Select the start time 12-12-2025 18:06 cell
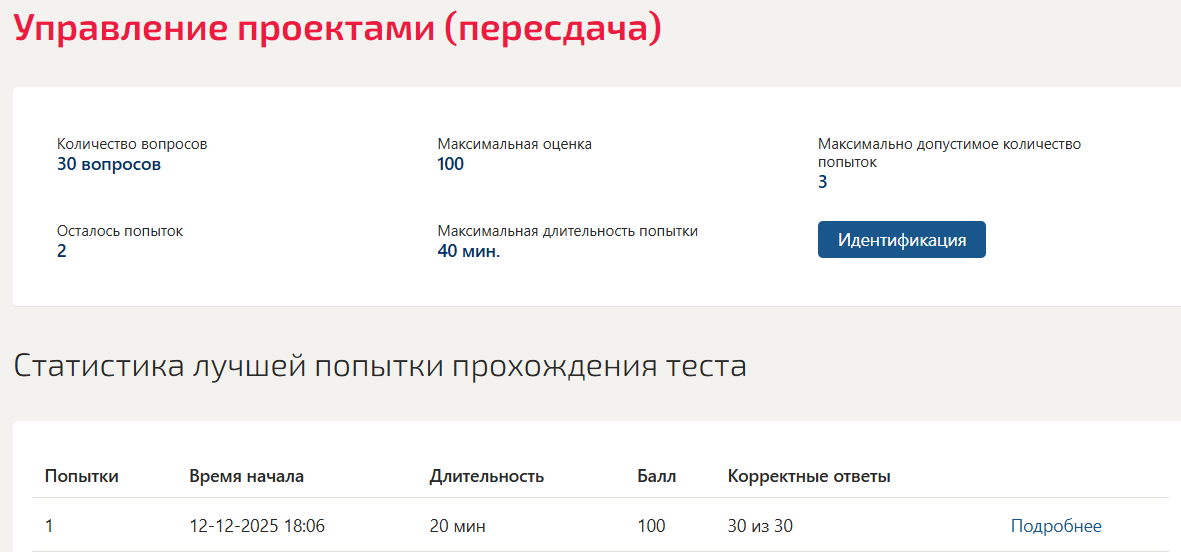 257,526
